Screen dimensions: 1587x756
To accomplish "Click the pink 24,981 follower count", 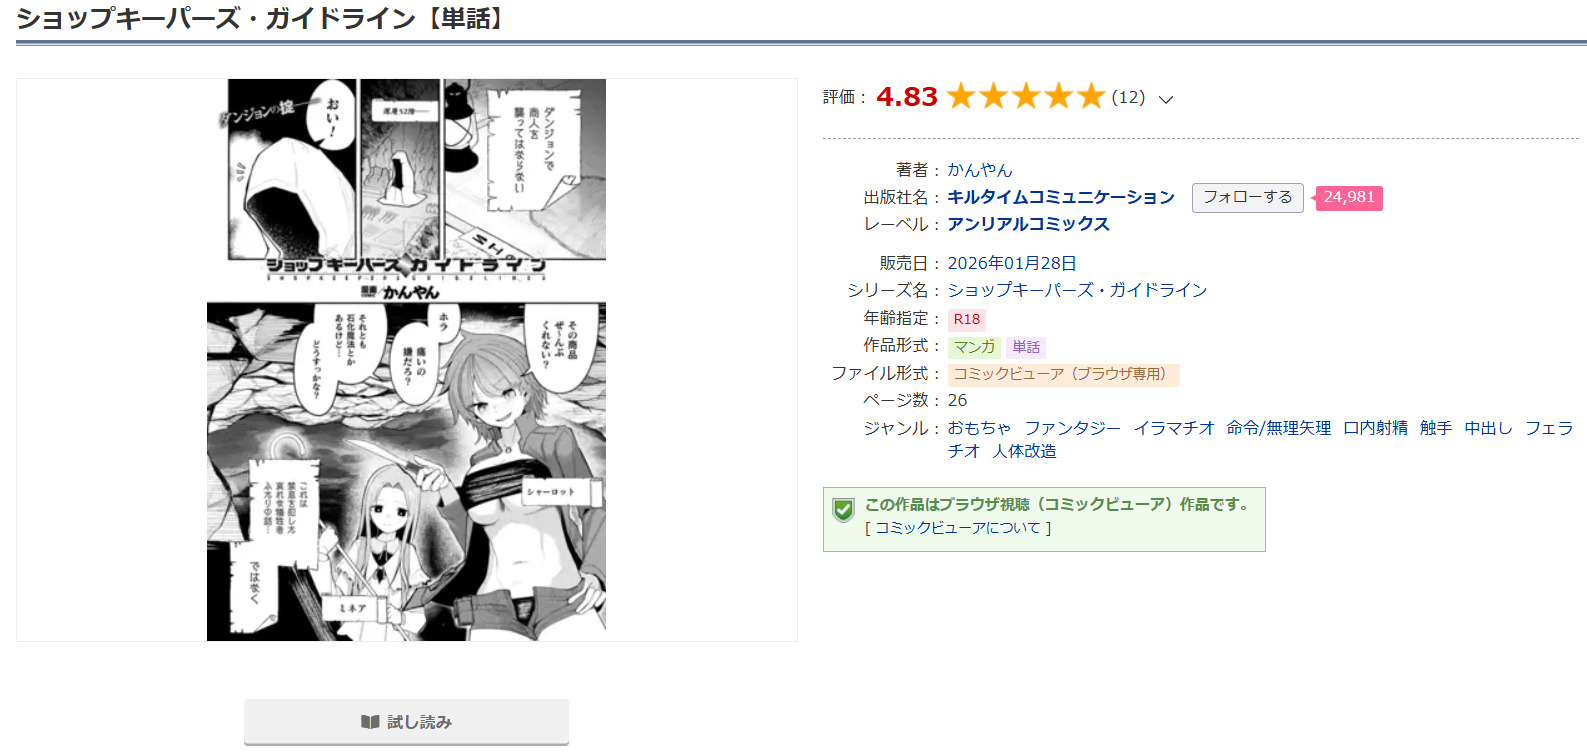I will (1348, 198).
